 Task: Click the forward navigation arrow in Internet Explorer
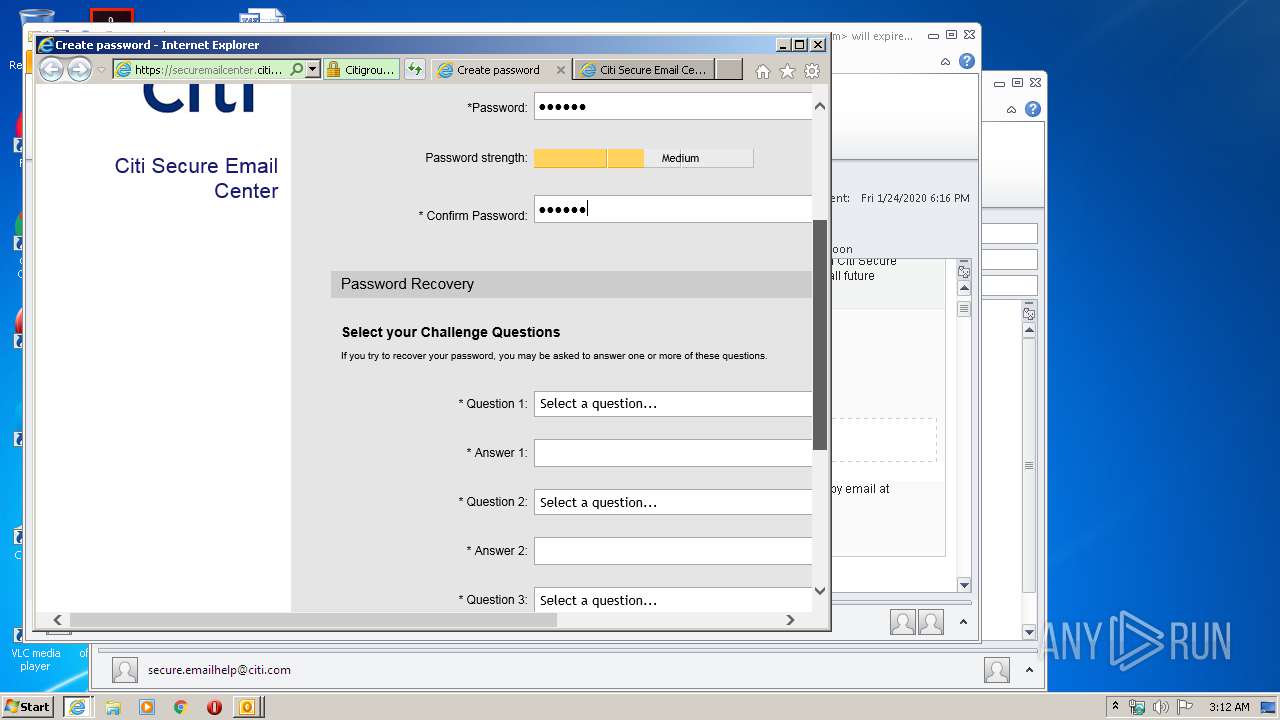tap(79, 69)
